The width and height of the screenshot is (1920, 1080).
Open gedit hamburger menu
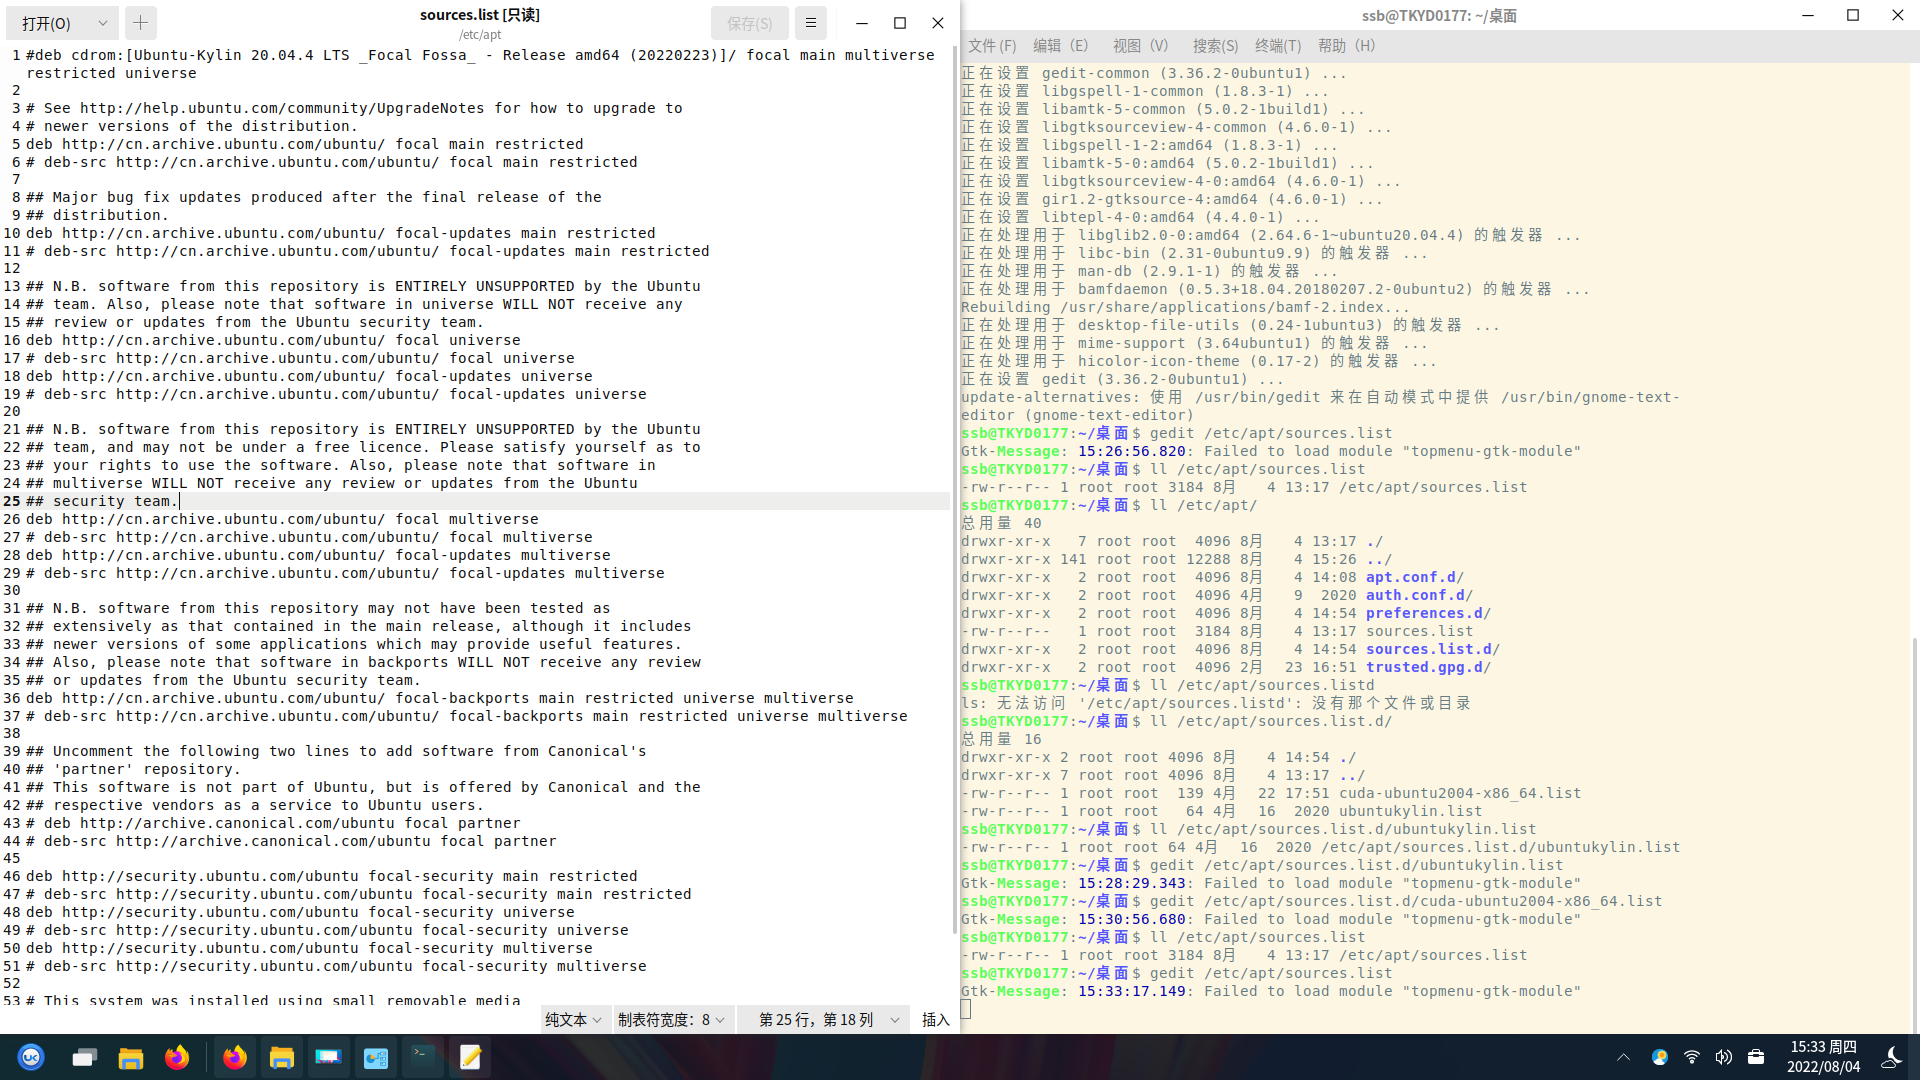tap(811, 22)
